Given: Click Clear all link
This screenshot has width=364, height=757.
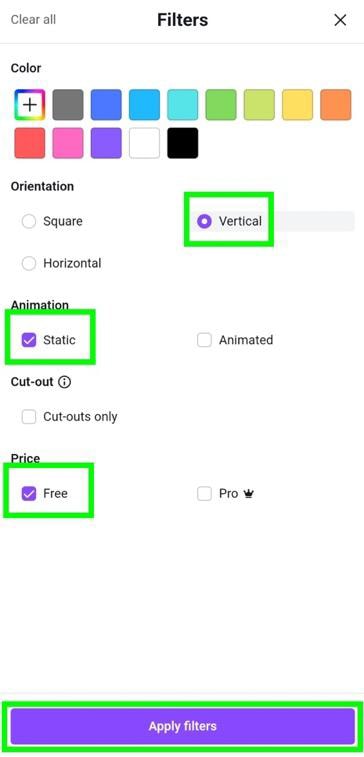Looking at the screenshot, I should [33, 20].
